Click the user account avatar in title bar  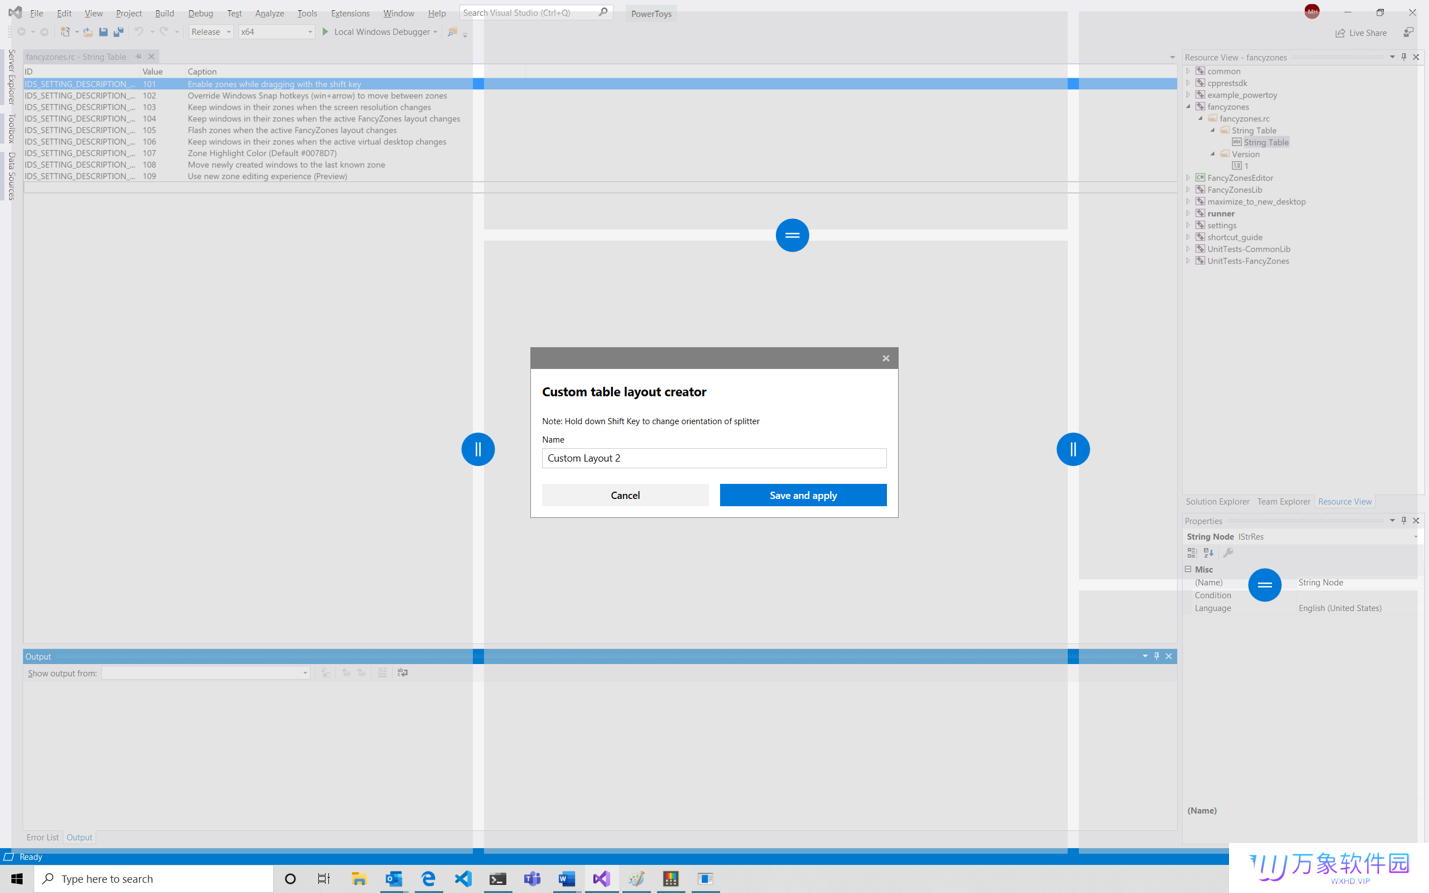(1312, 12)
